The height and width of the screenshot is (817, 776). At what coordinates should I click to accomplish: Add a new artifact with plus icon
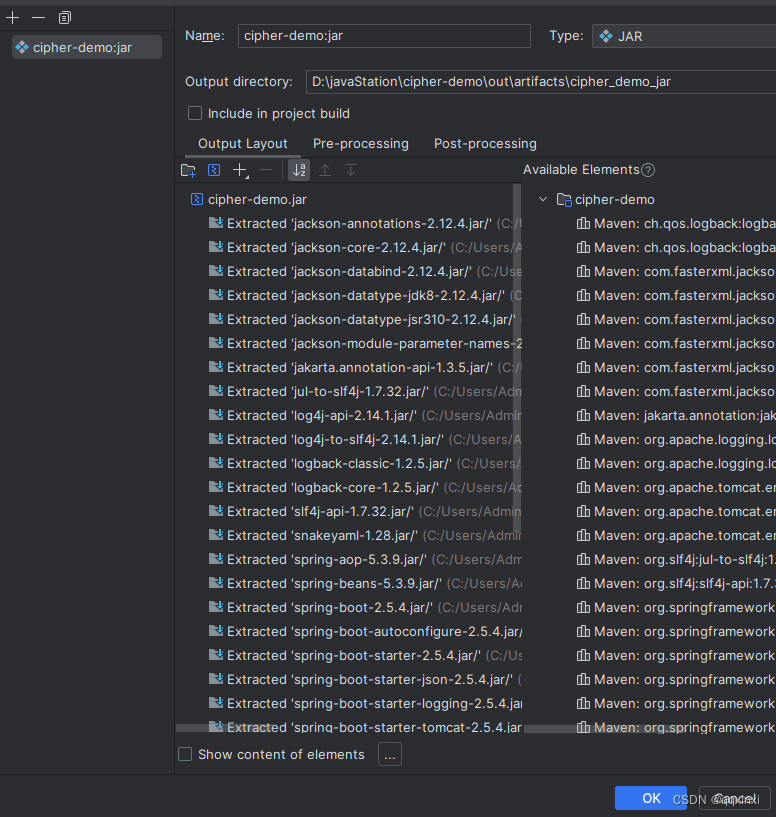coord(13,18)
